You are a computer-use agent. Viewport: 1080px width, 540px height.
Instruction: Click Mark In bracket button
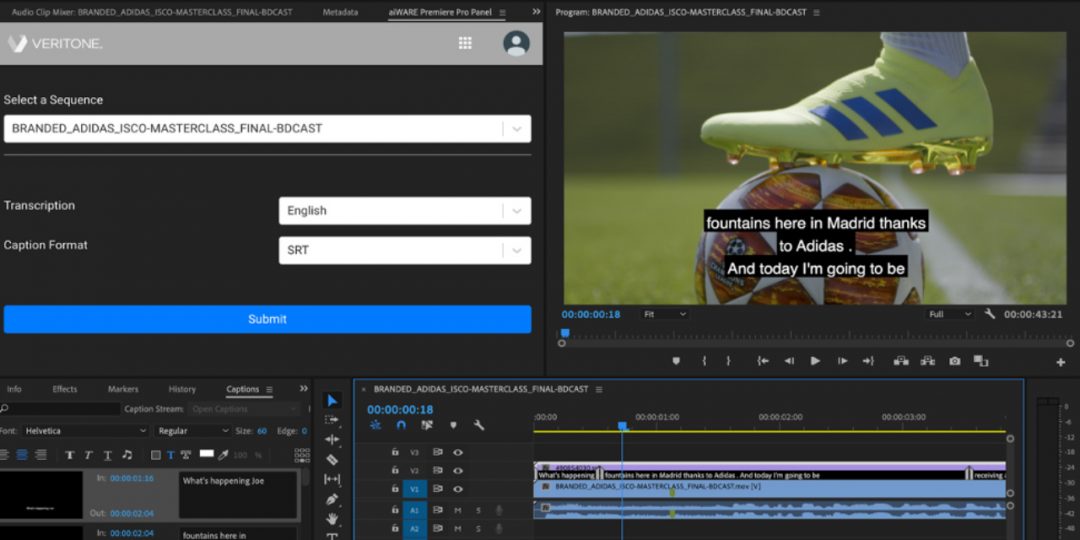[x=703, y=361]
